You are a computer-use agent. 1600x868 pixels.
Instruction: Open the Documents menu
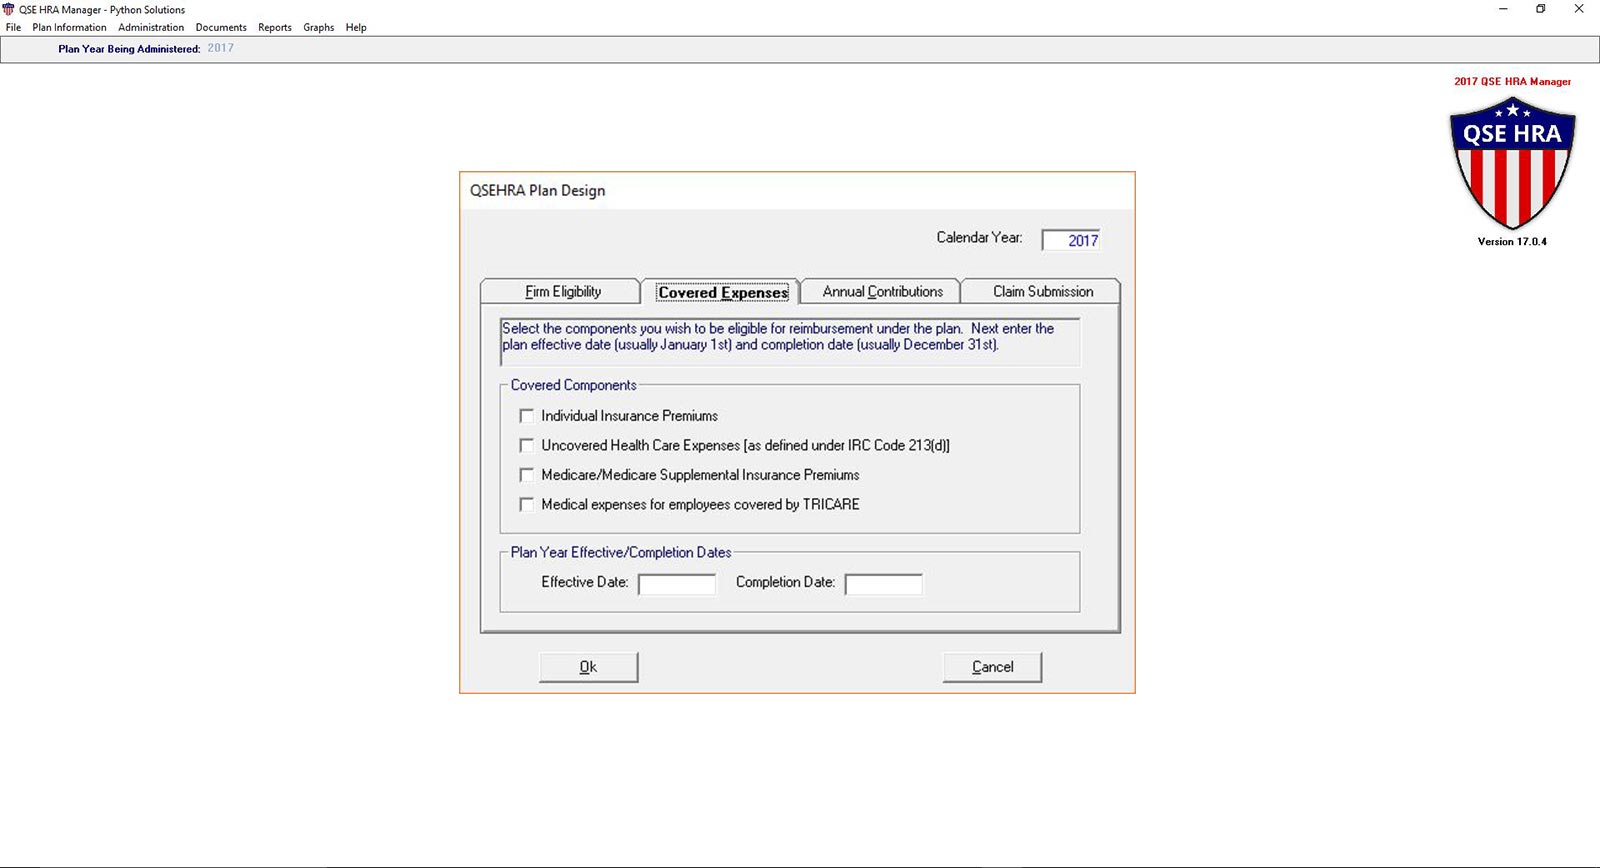[221, 28]
